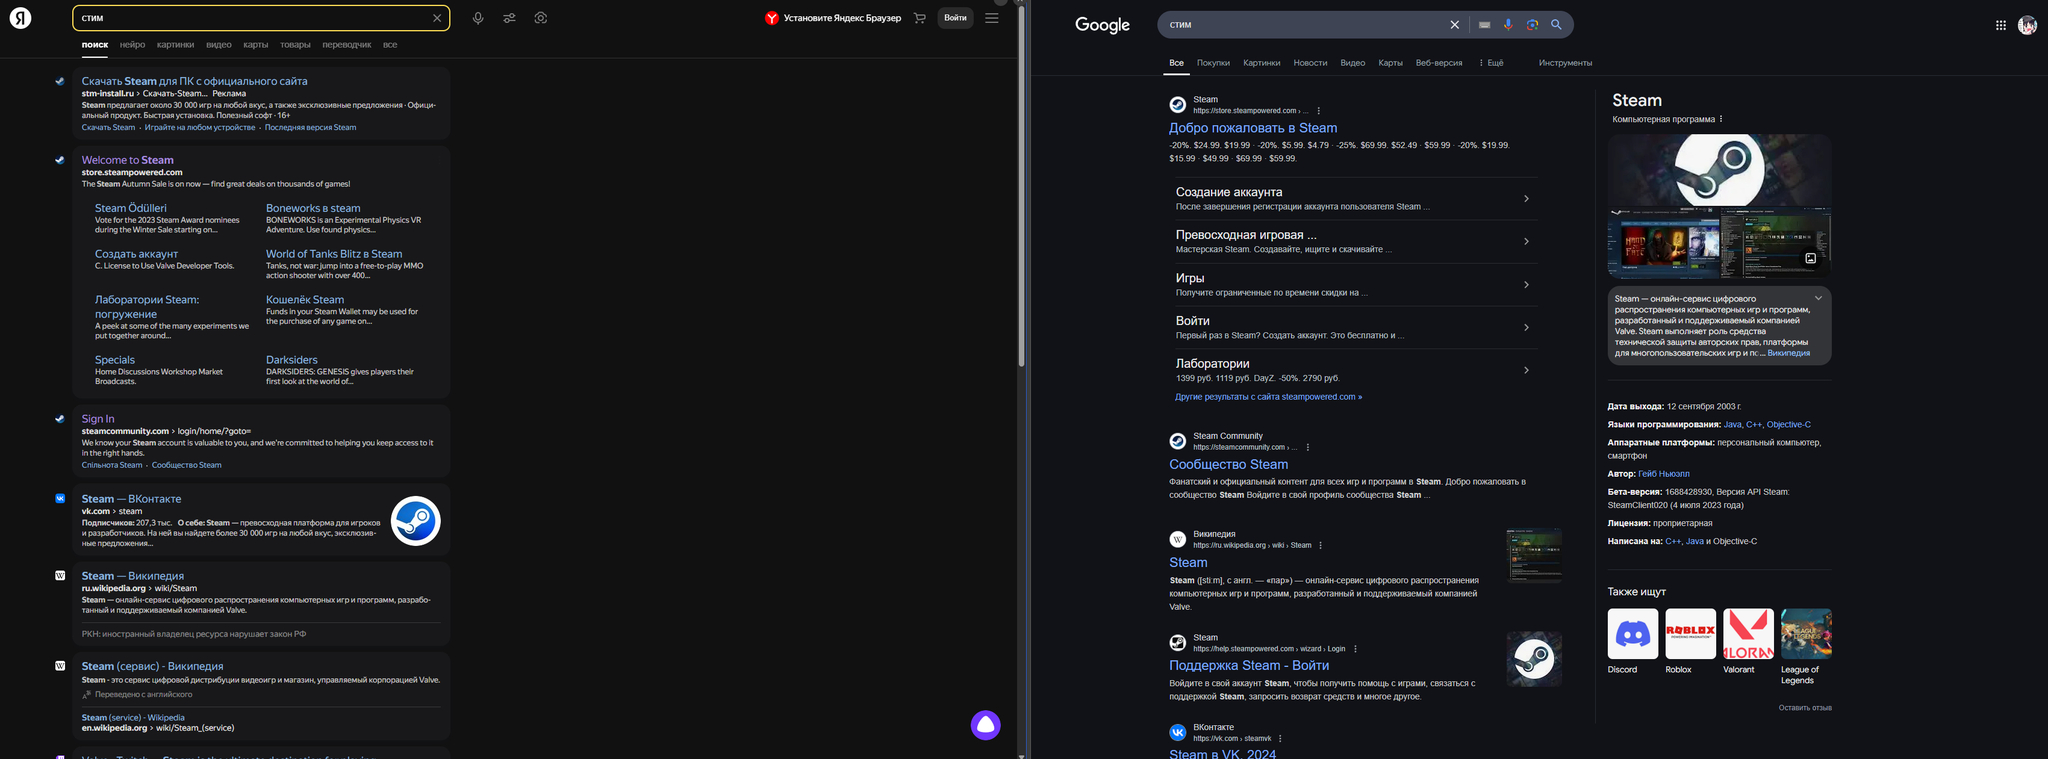Expand the "Лаборатории" sitelink chevron
The width and height of the screenshot is (2048, 759).
click(x=1526, y=370)
